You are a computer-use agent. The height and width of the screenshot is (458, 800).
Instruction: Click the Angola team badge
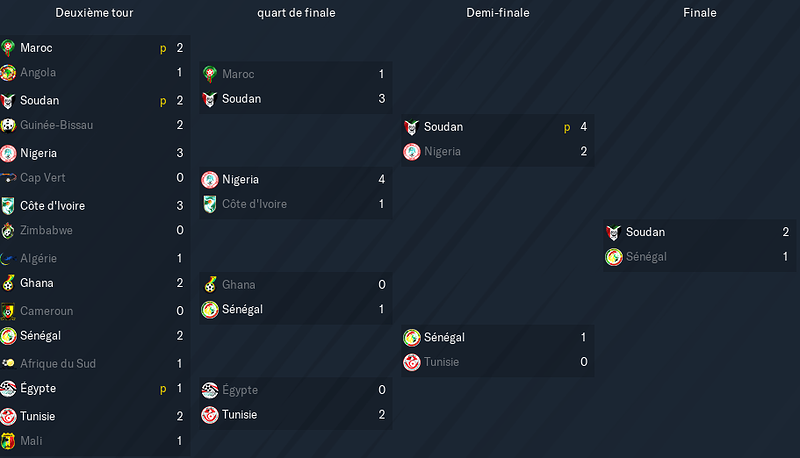coord(8,72)
